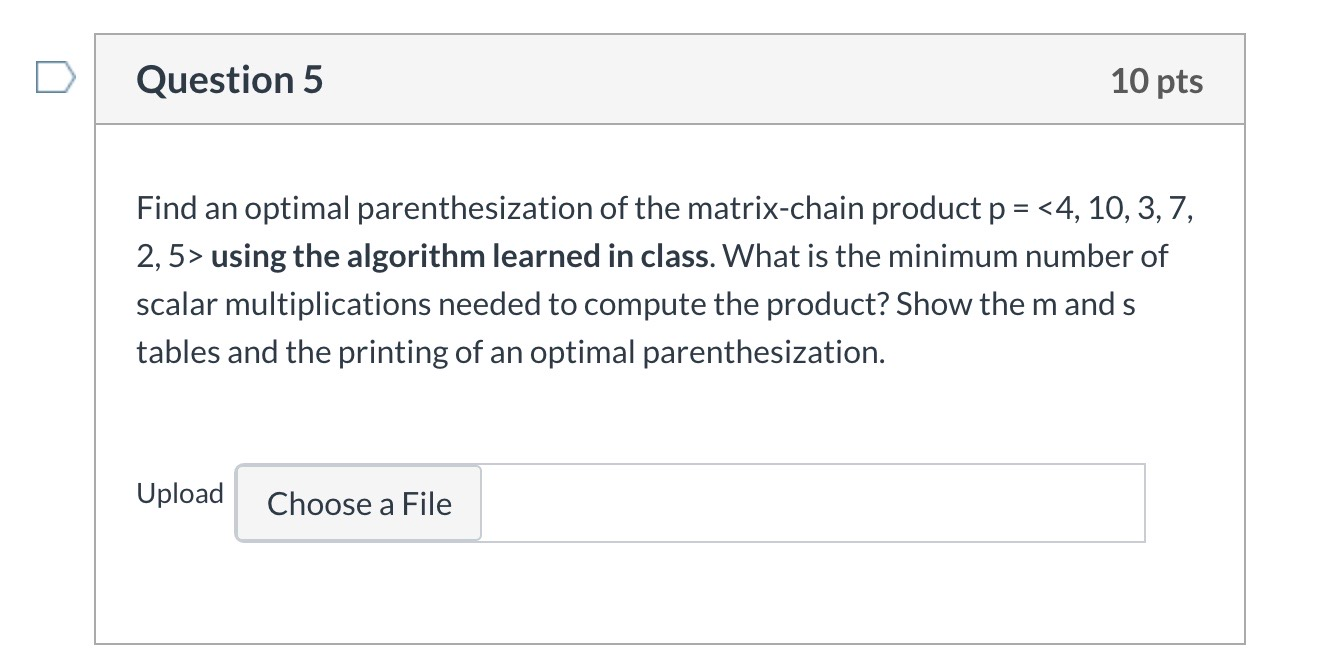
Task: Click the Upload label
Action: 180,493
